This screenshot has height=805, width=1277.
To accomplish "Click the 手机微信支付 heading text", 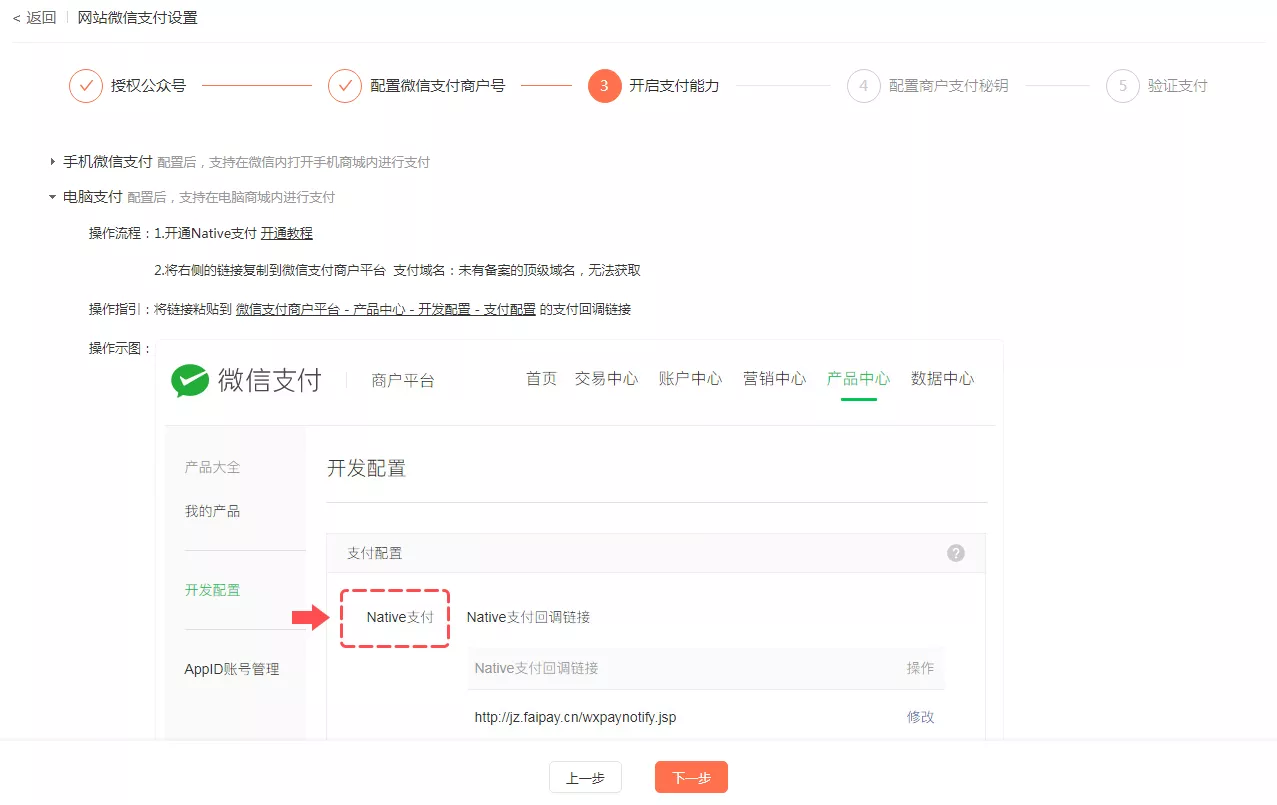I will [x=108, y=161].
